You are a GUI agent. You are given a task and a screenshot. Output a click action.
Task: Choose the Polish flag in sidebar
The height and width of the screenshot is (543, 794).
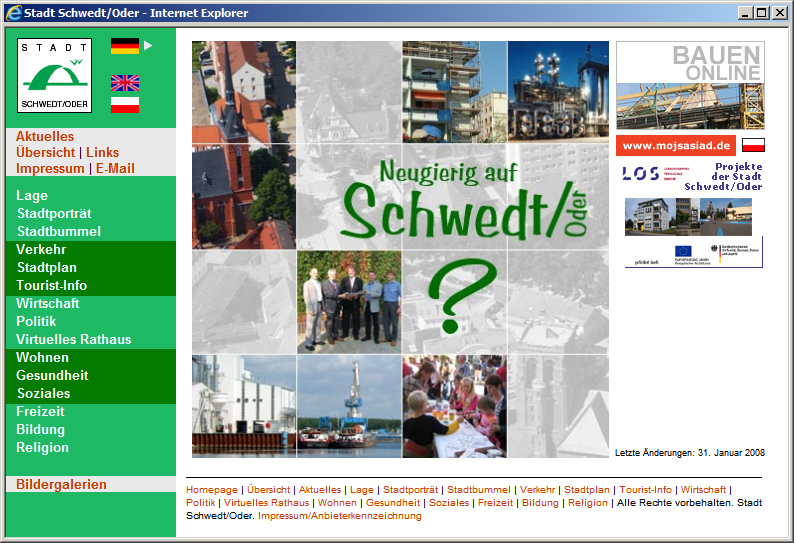tap(125, 104)
